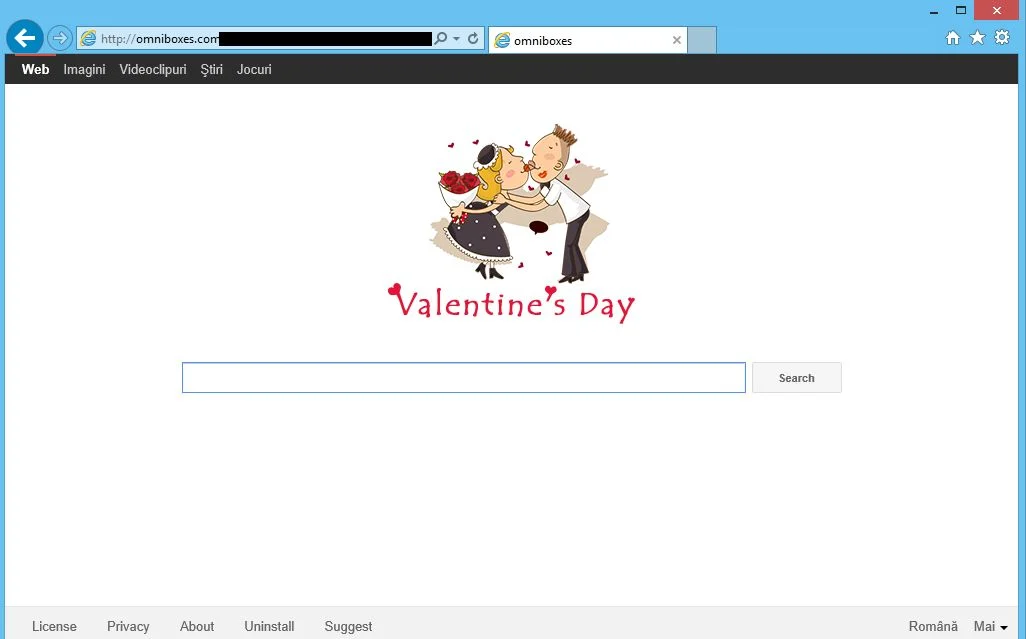The image size is (1026, 639).
Task: Go to the Jocuri games category
Action: click(x=254, y=69)
